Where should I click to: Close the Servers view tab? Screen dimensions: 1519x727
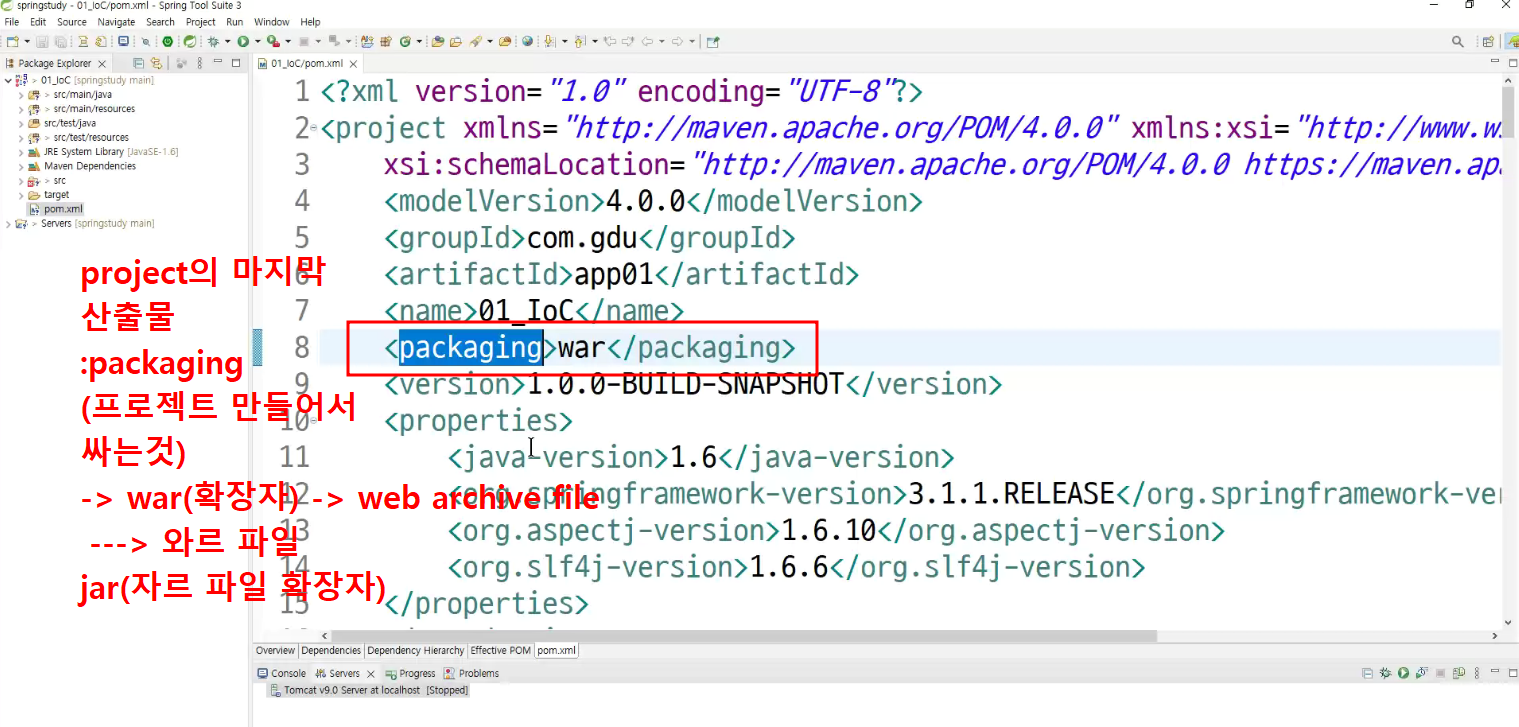[370, 674]
